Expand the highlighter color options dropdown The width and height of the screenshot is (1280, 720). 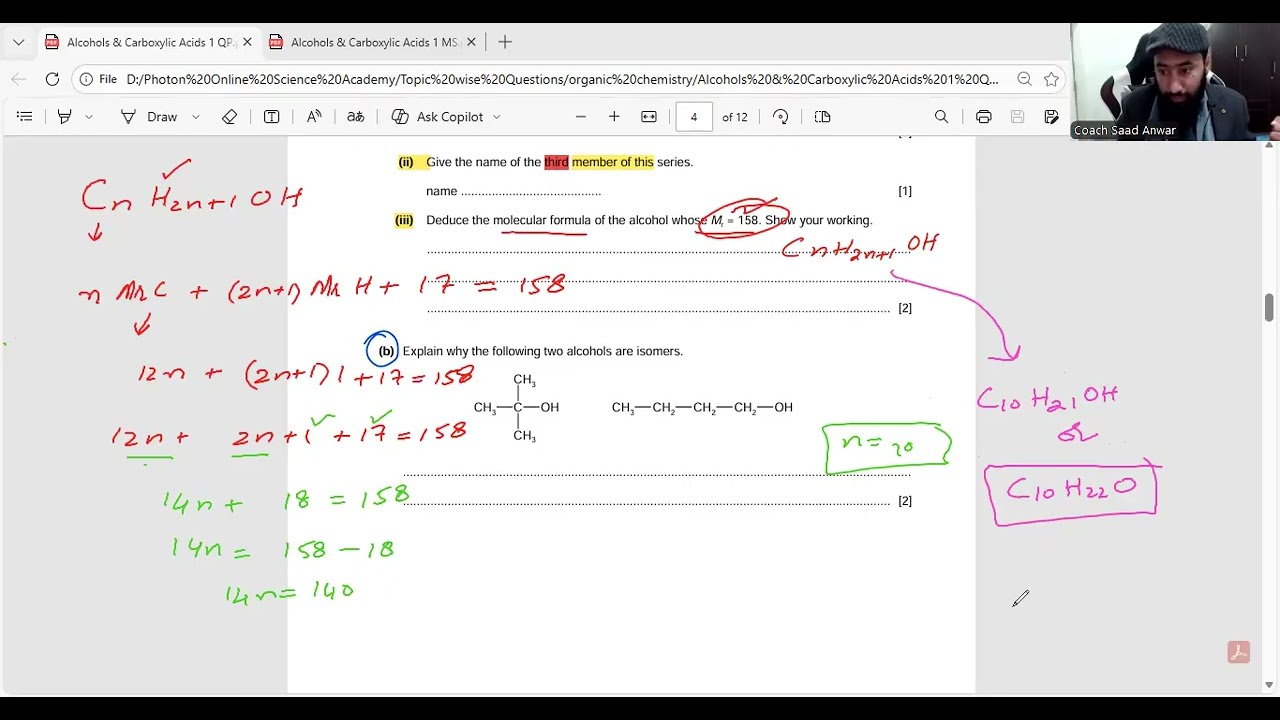[89, 117]
